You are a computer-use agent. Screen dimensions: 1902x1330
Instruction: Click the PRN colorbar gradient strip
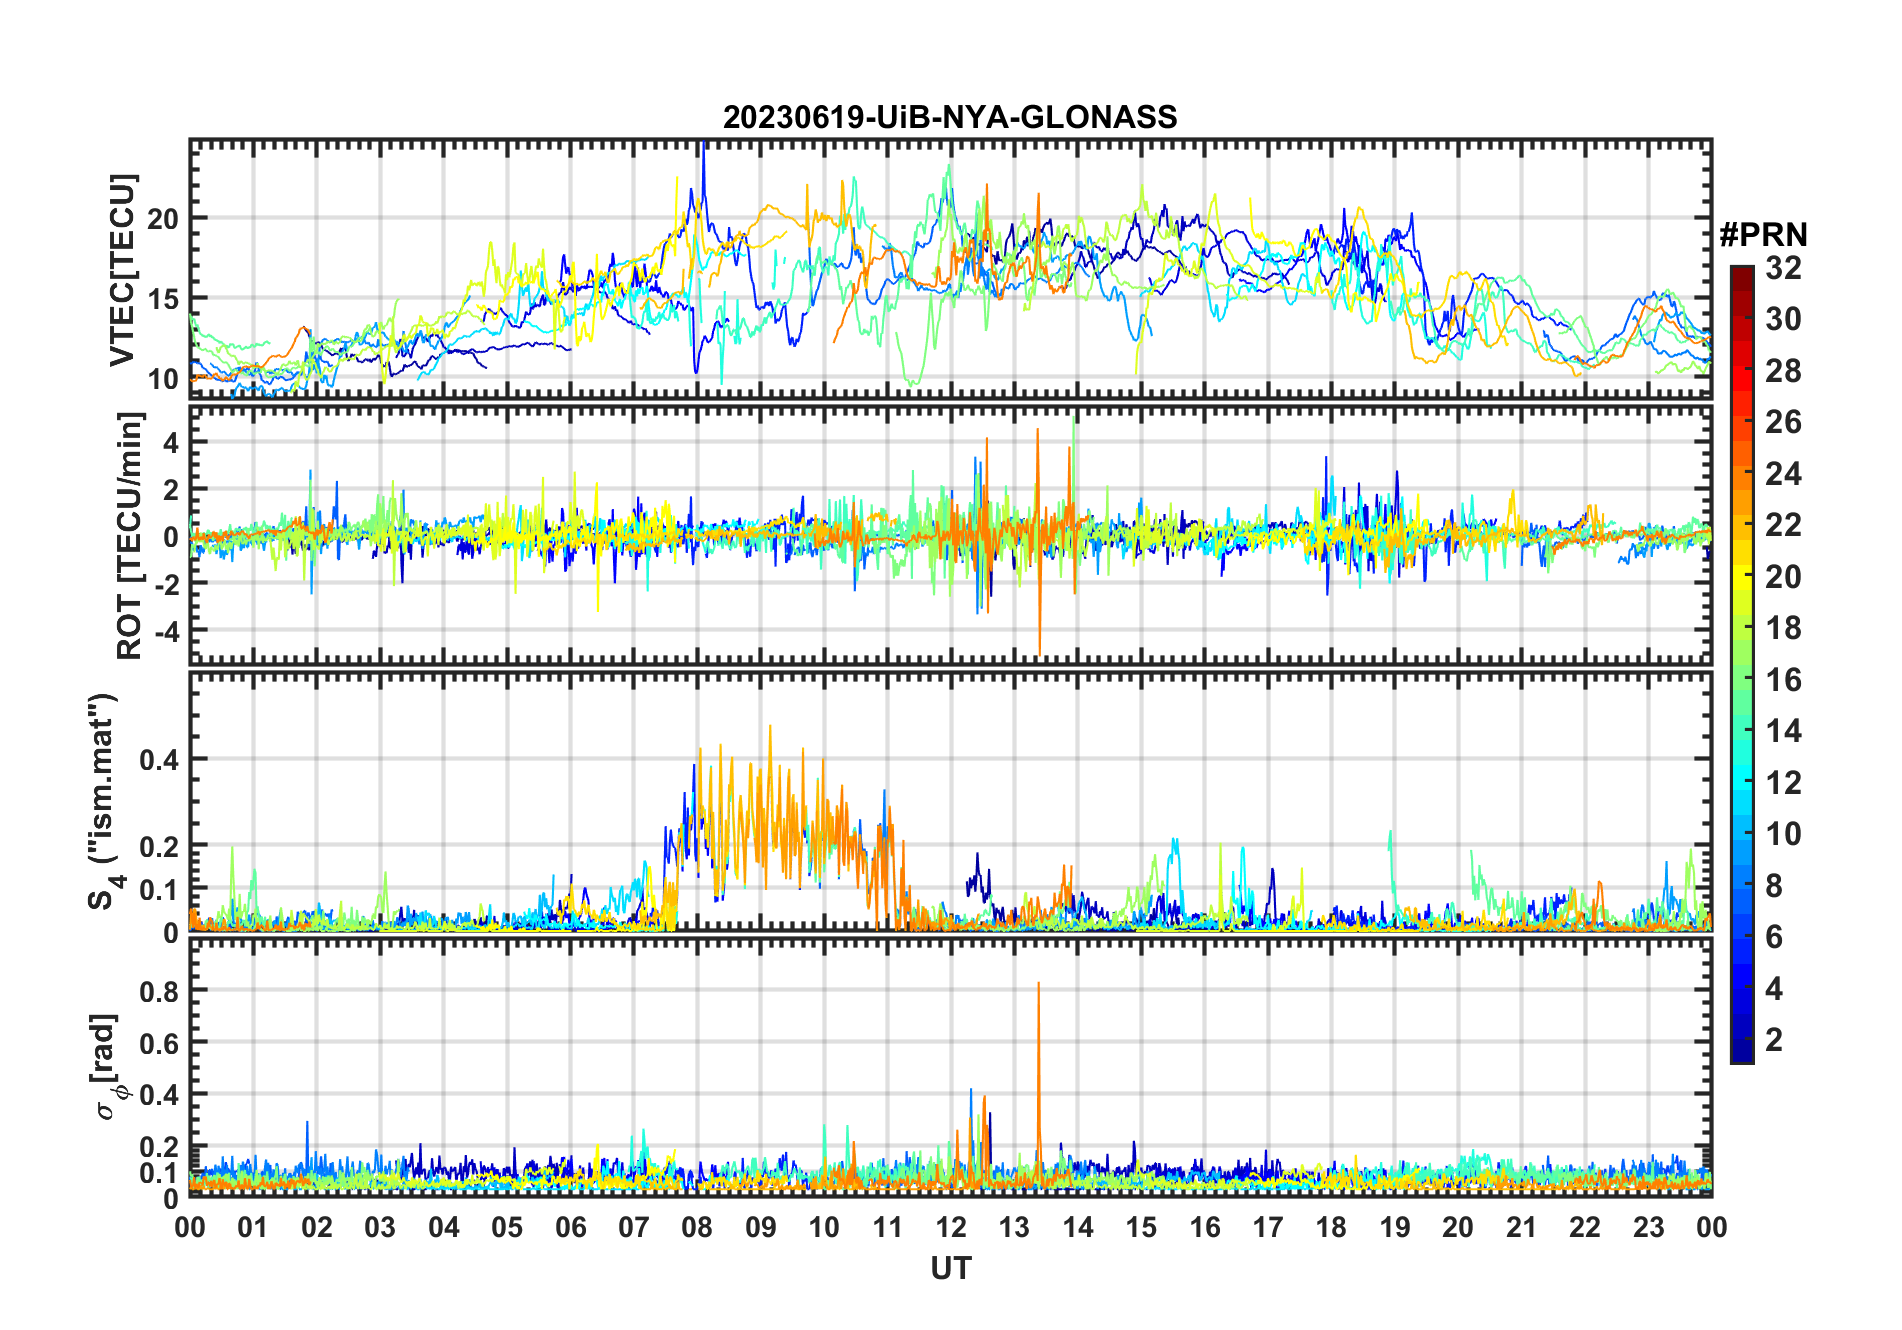pos(1742,664)
